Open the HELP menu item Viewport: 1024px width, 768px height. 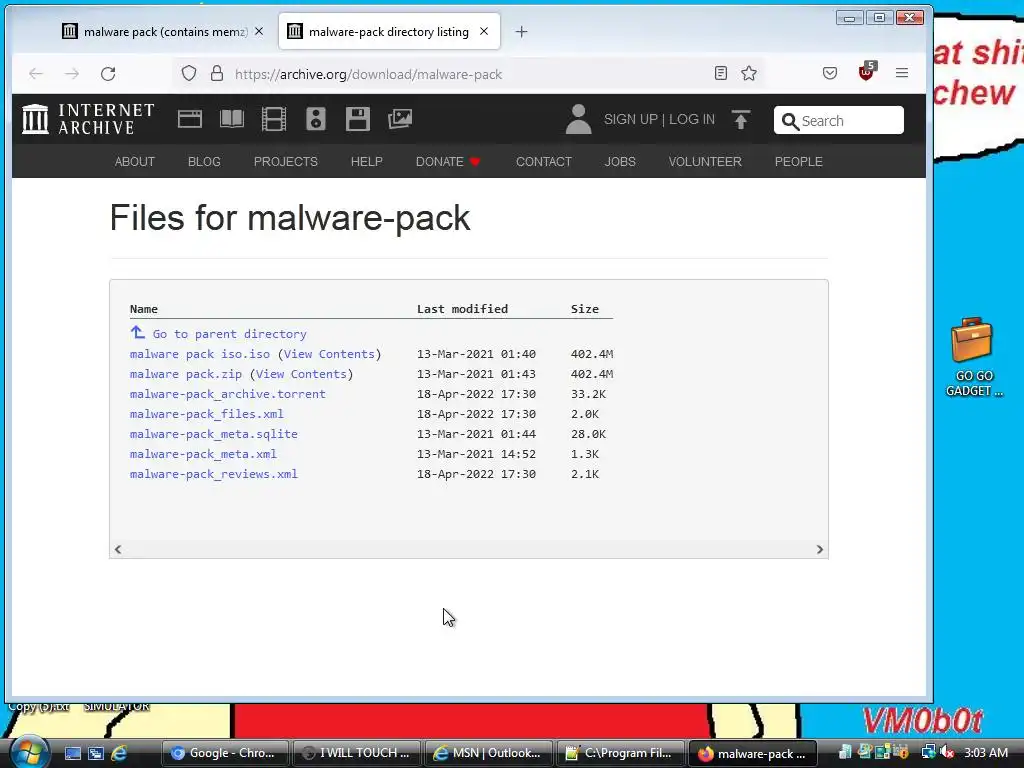[x=366, y=161]
